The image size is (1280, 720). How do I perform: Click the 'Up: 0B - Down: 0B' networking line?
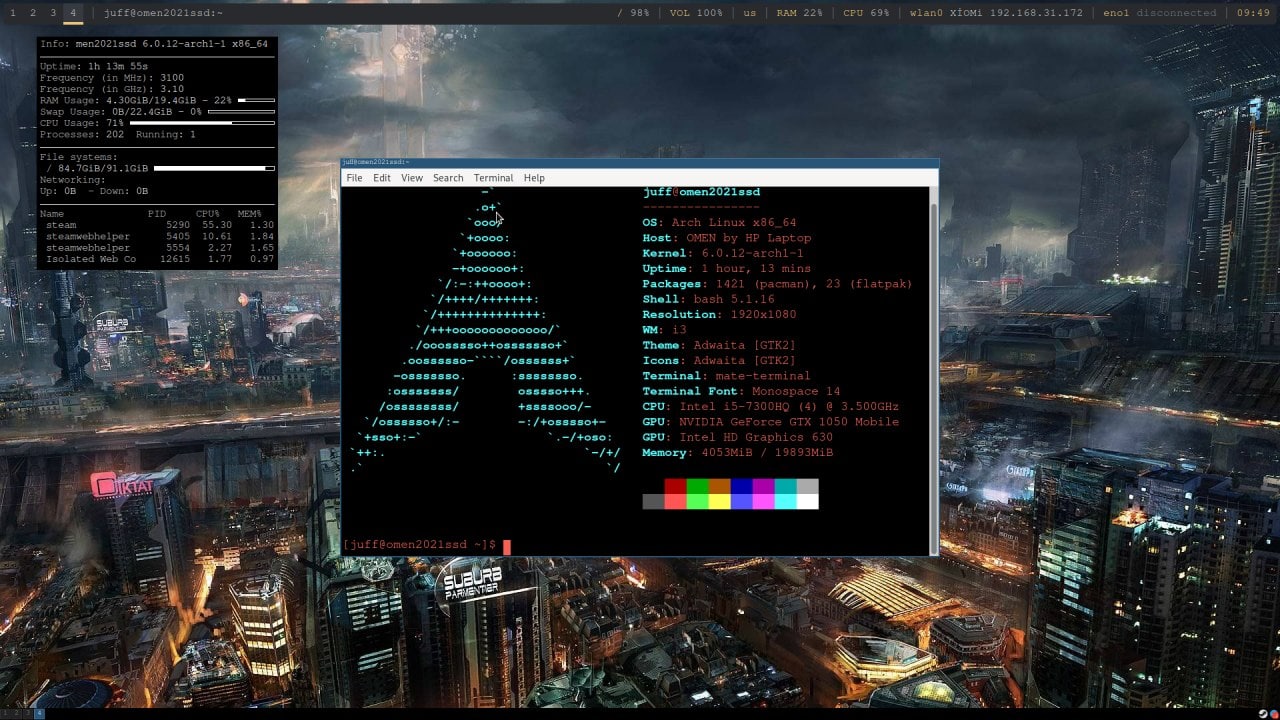[94, 191]
